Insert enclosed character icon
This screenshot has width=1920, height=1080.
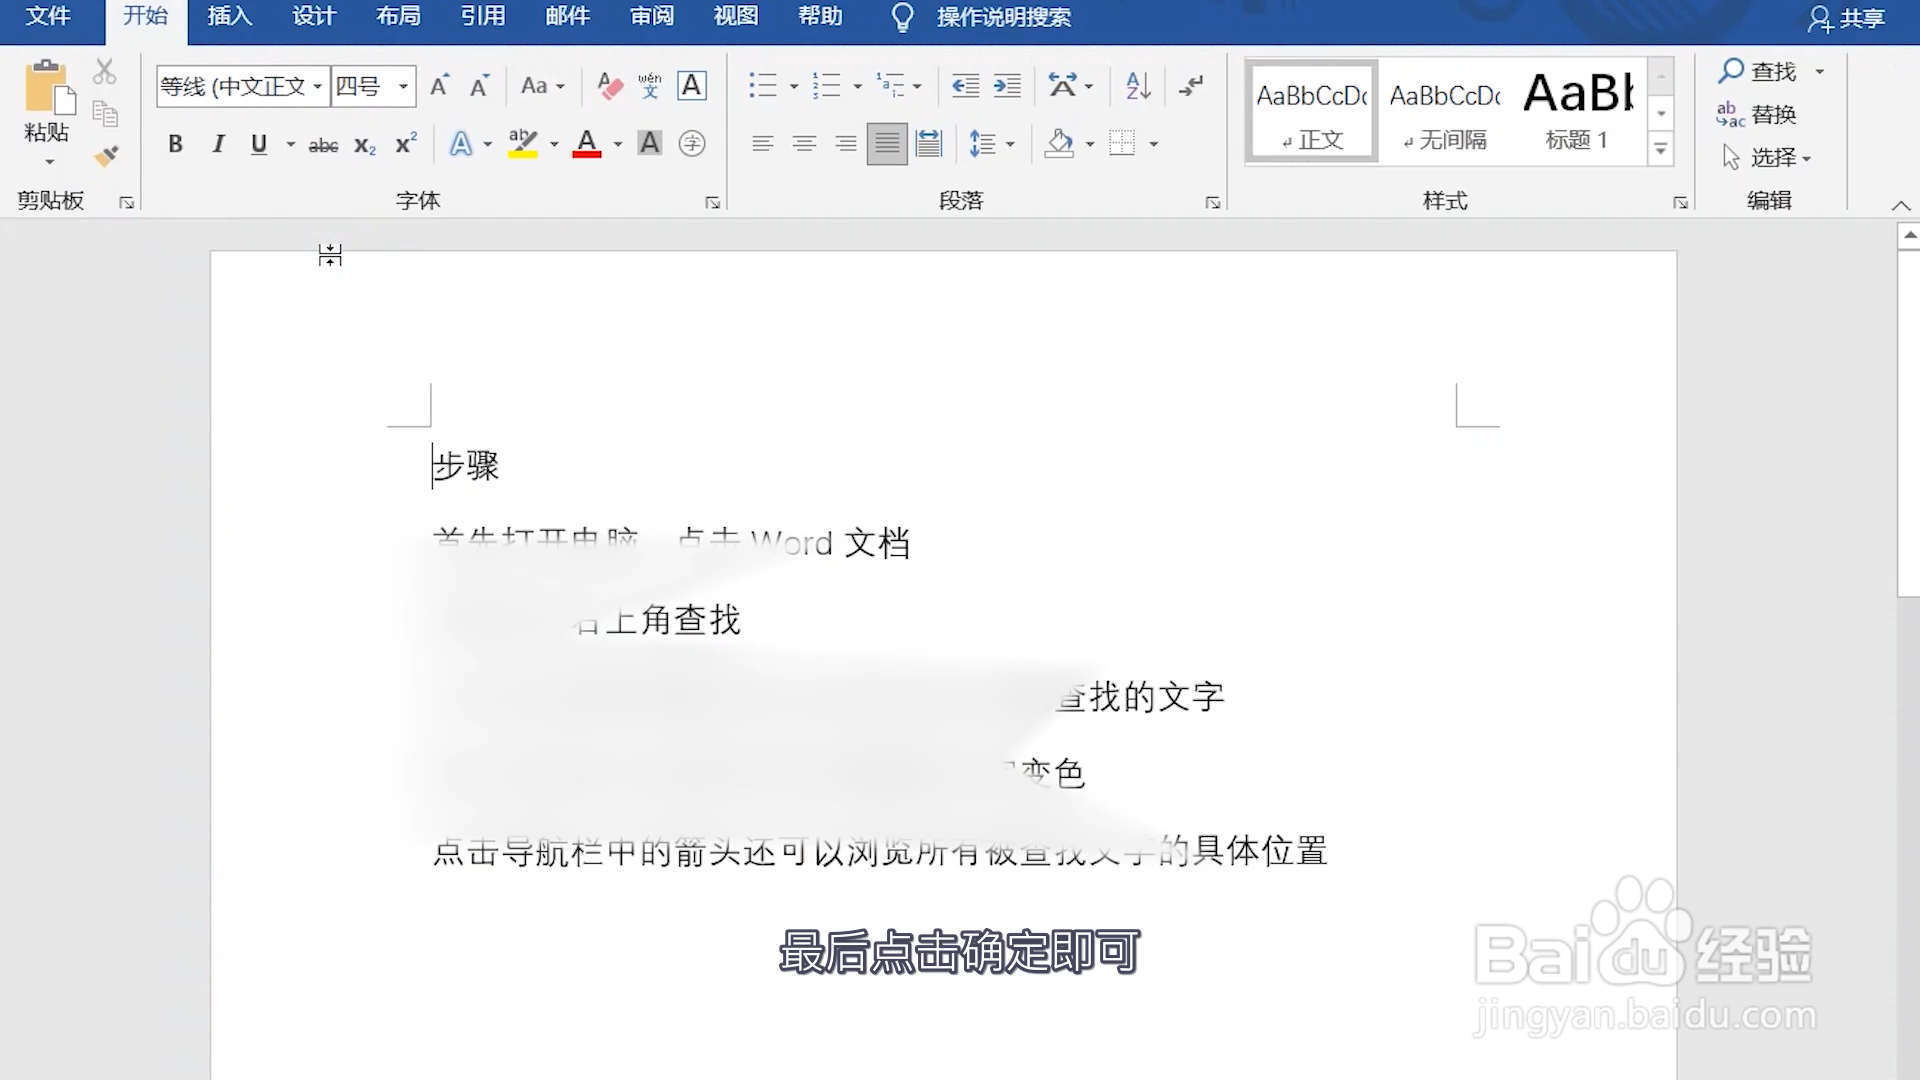(x=692, y=144)
